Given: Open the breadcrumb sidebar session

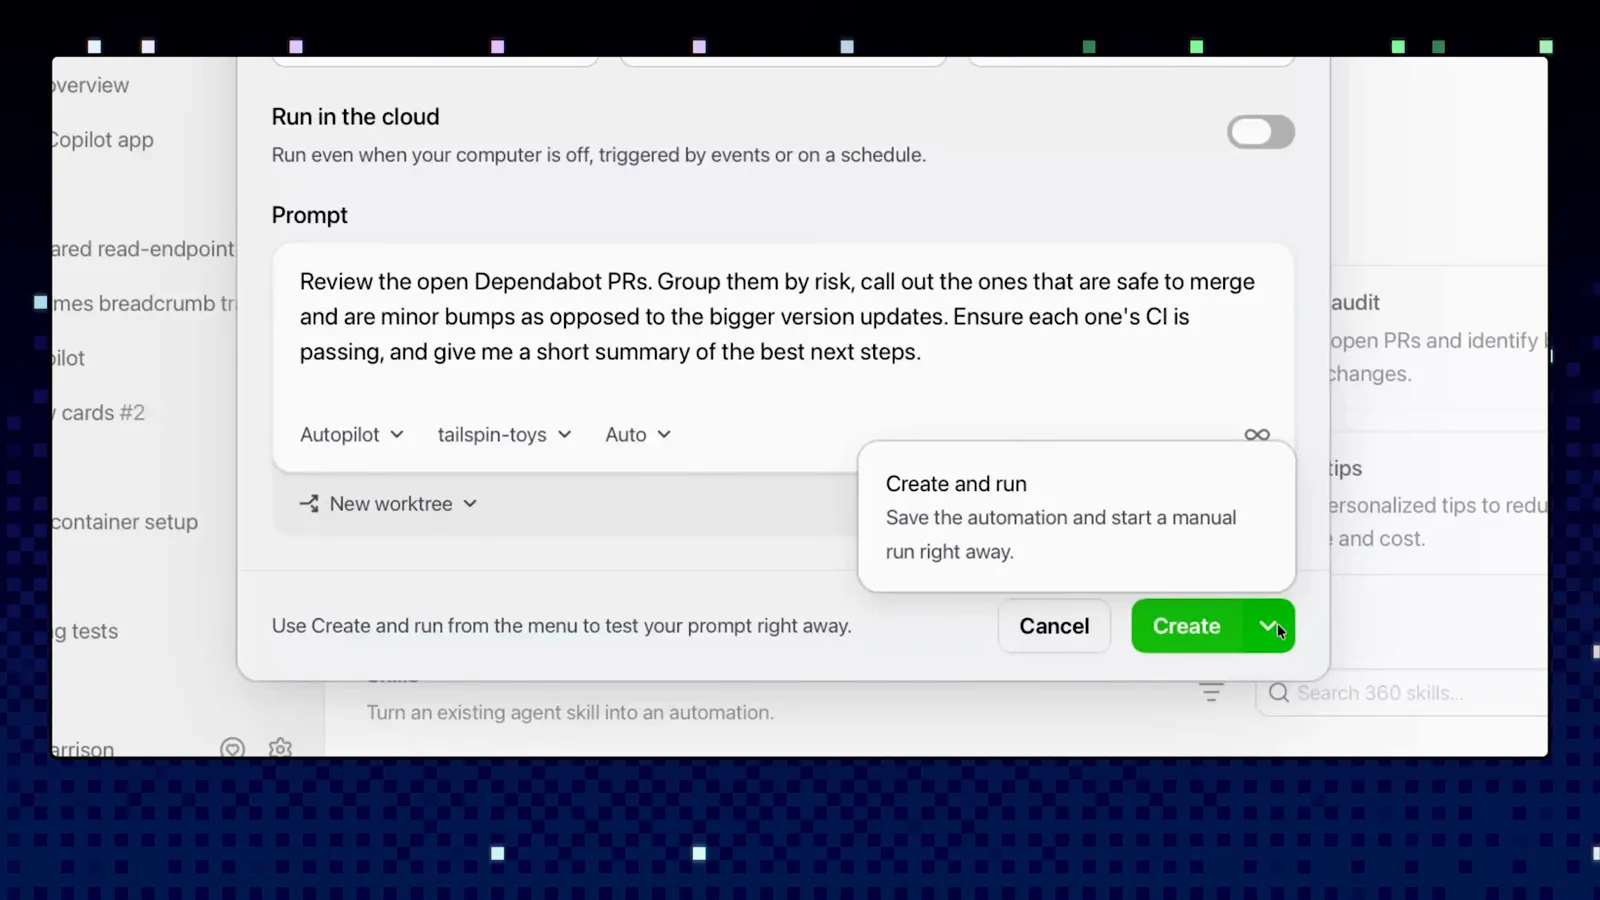Looking at the screenshot, I should 143,304.
